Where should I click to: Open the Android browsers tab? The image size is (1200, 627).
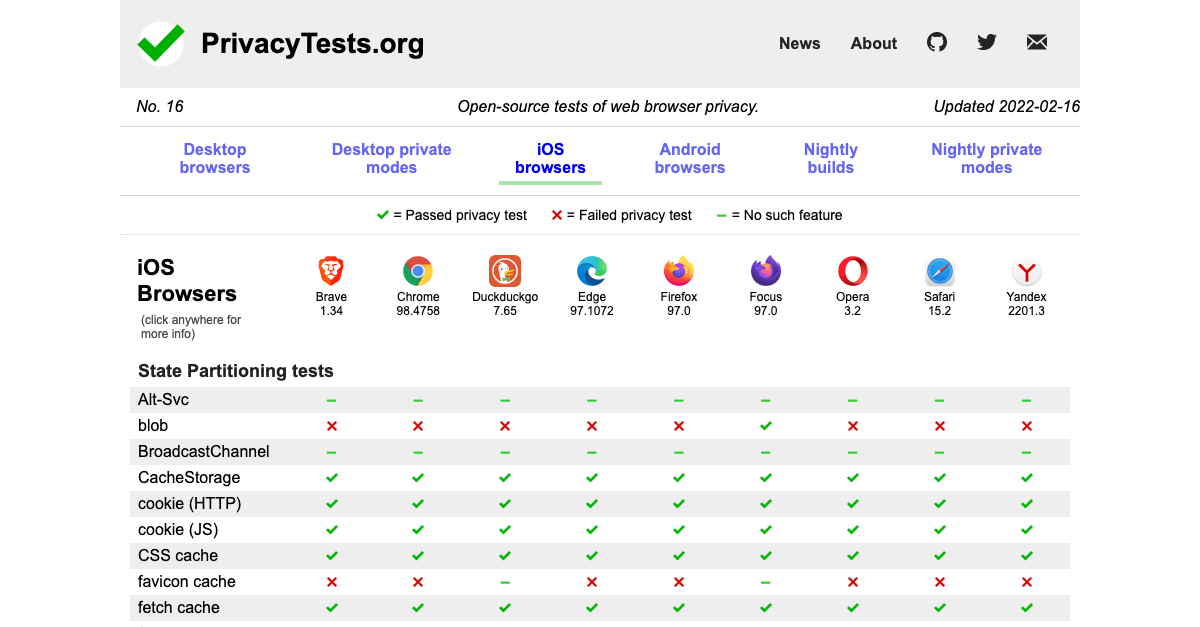coord(690,158)
